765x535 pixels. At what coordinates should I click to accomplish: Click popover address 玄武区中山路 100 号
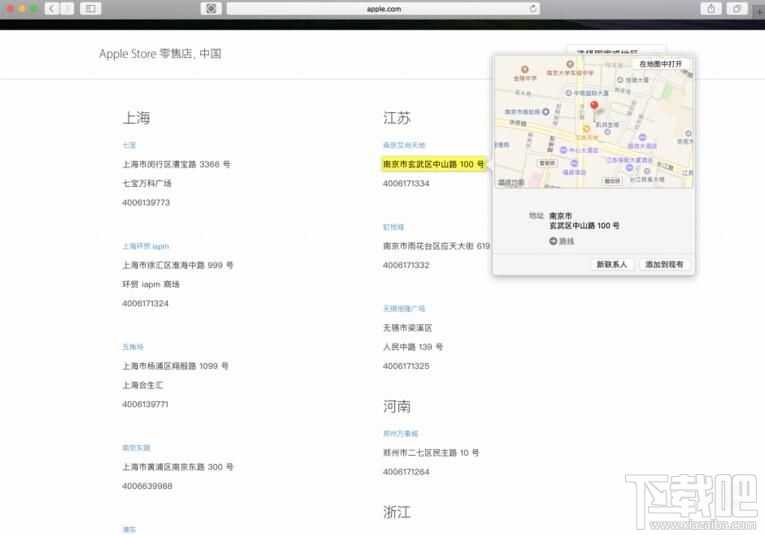tap(584, 226)
